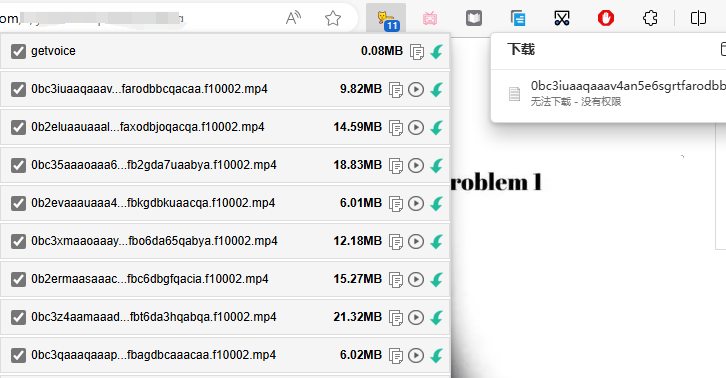Expand 0b2eluaauaaal...faxodbjoqacqa.f10002.mp4 entry details

tap(148, 127)
